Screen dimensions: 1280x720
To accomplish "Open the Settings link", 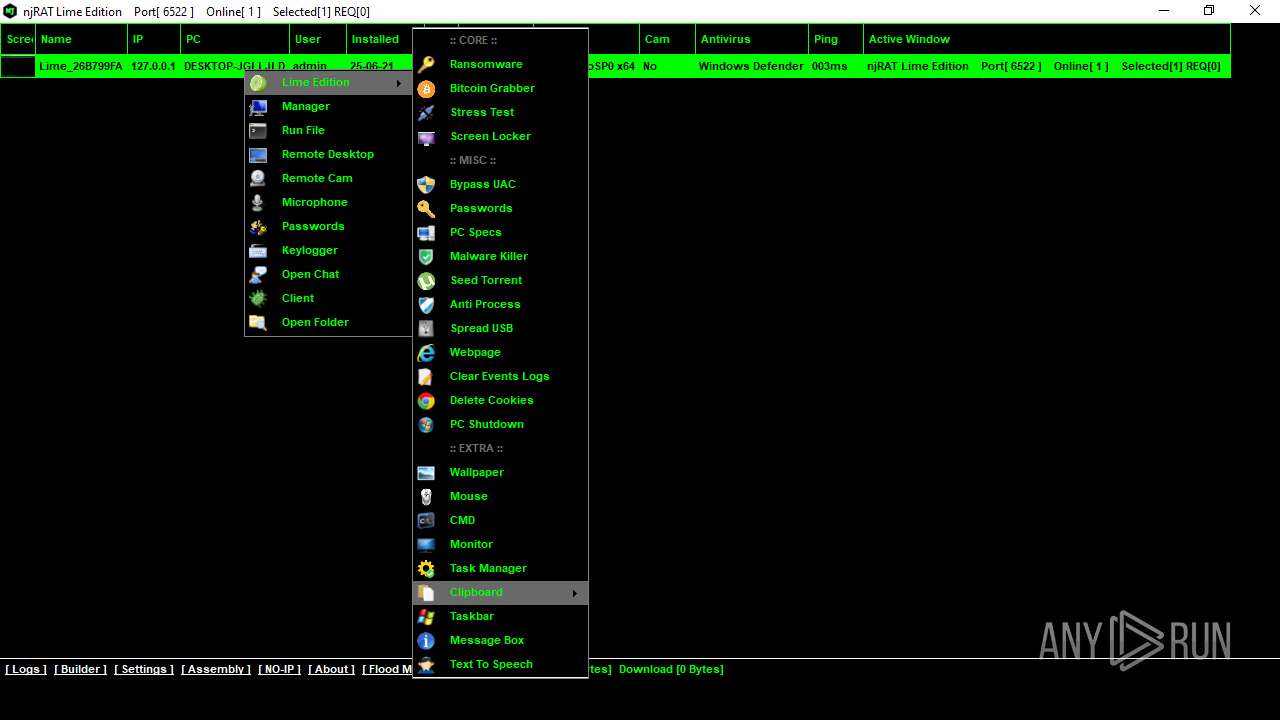I will click(x=144, y=669).
